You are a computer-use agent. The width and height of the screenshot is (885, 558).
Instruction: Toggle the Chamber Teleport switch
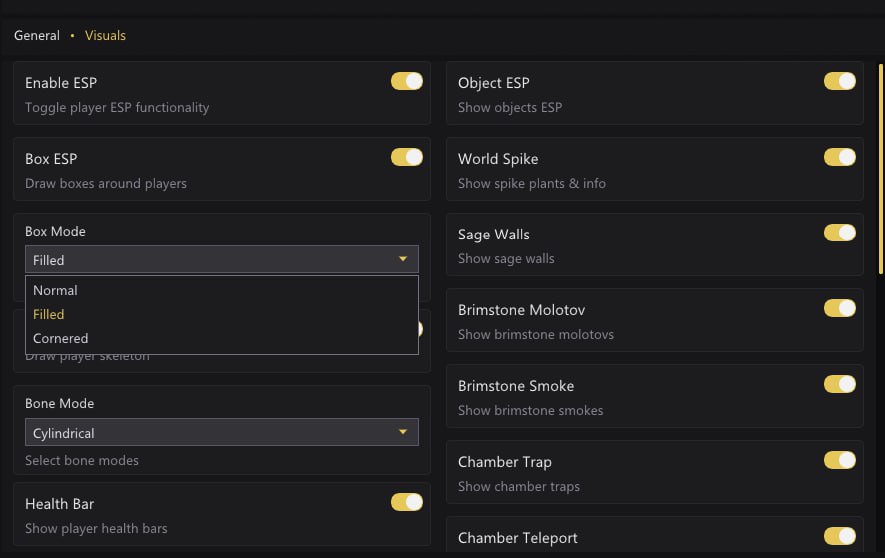[x=839, y=536]
